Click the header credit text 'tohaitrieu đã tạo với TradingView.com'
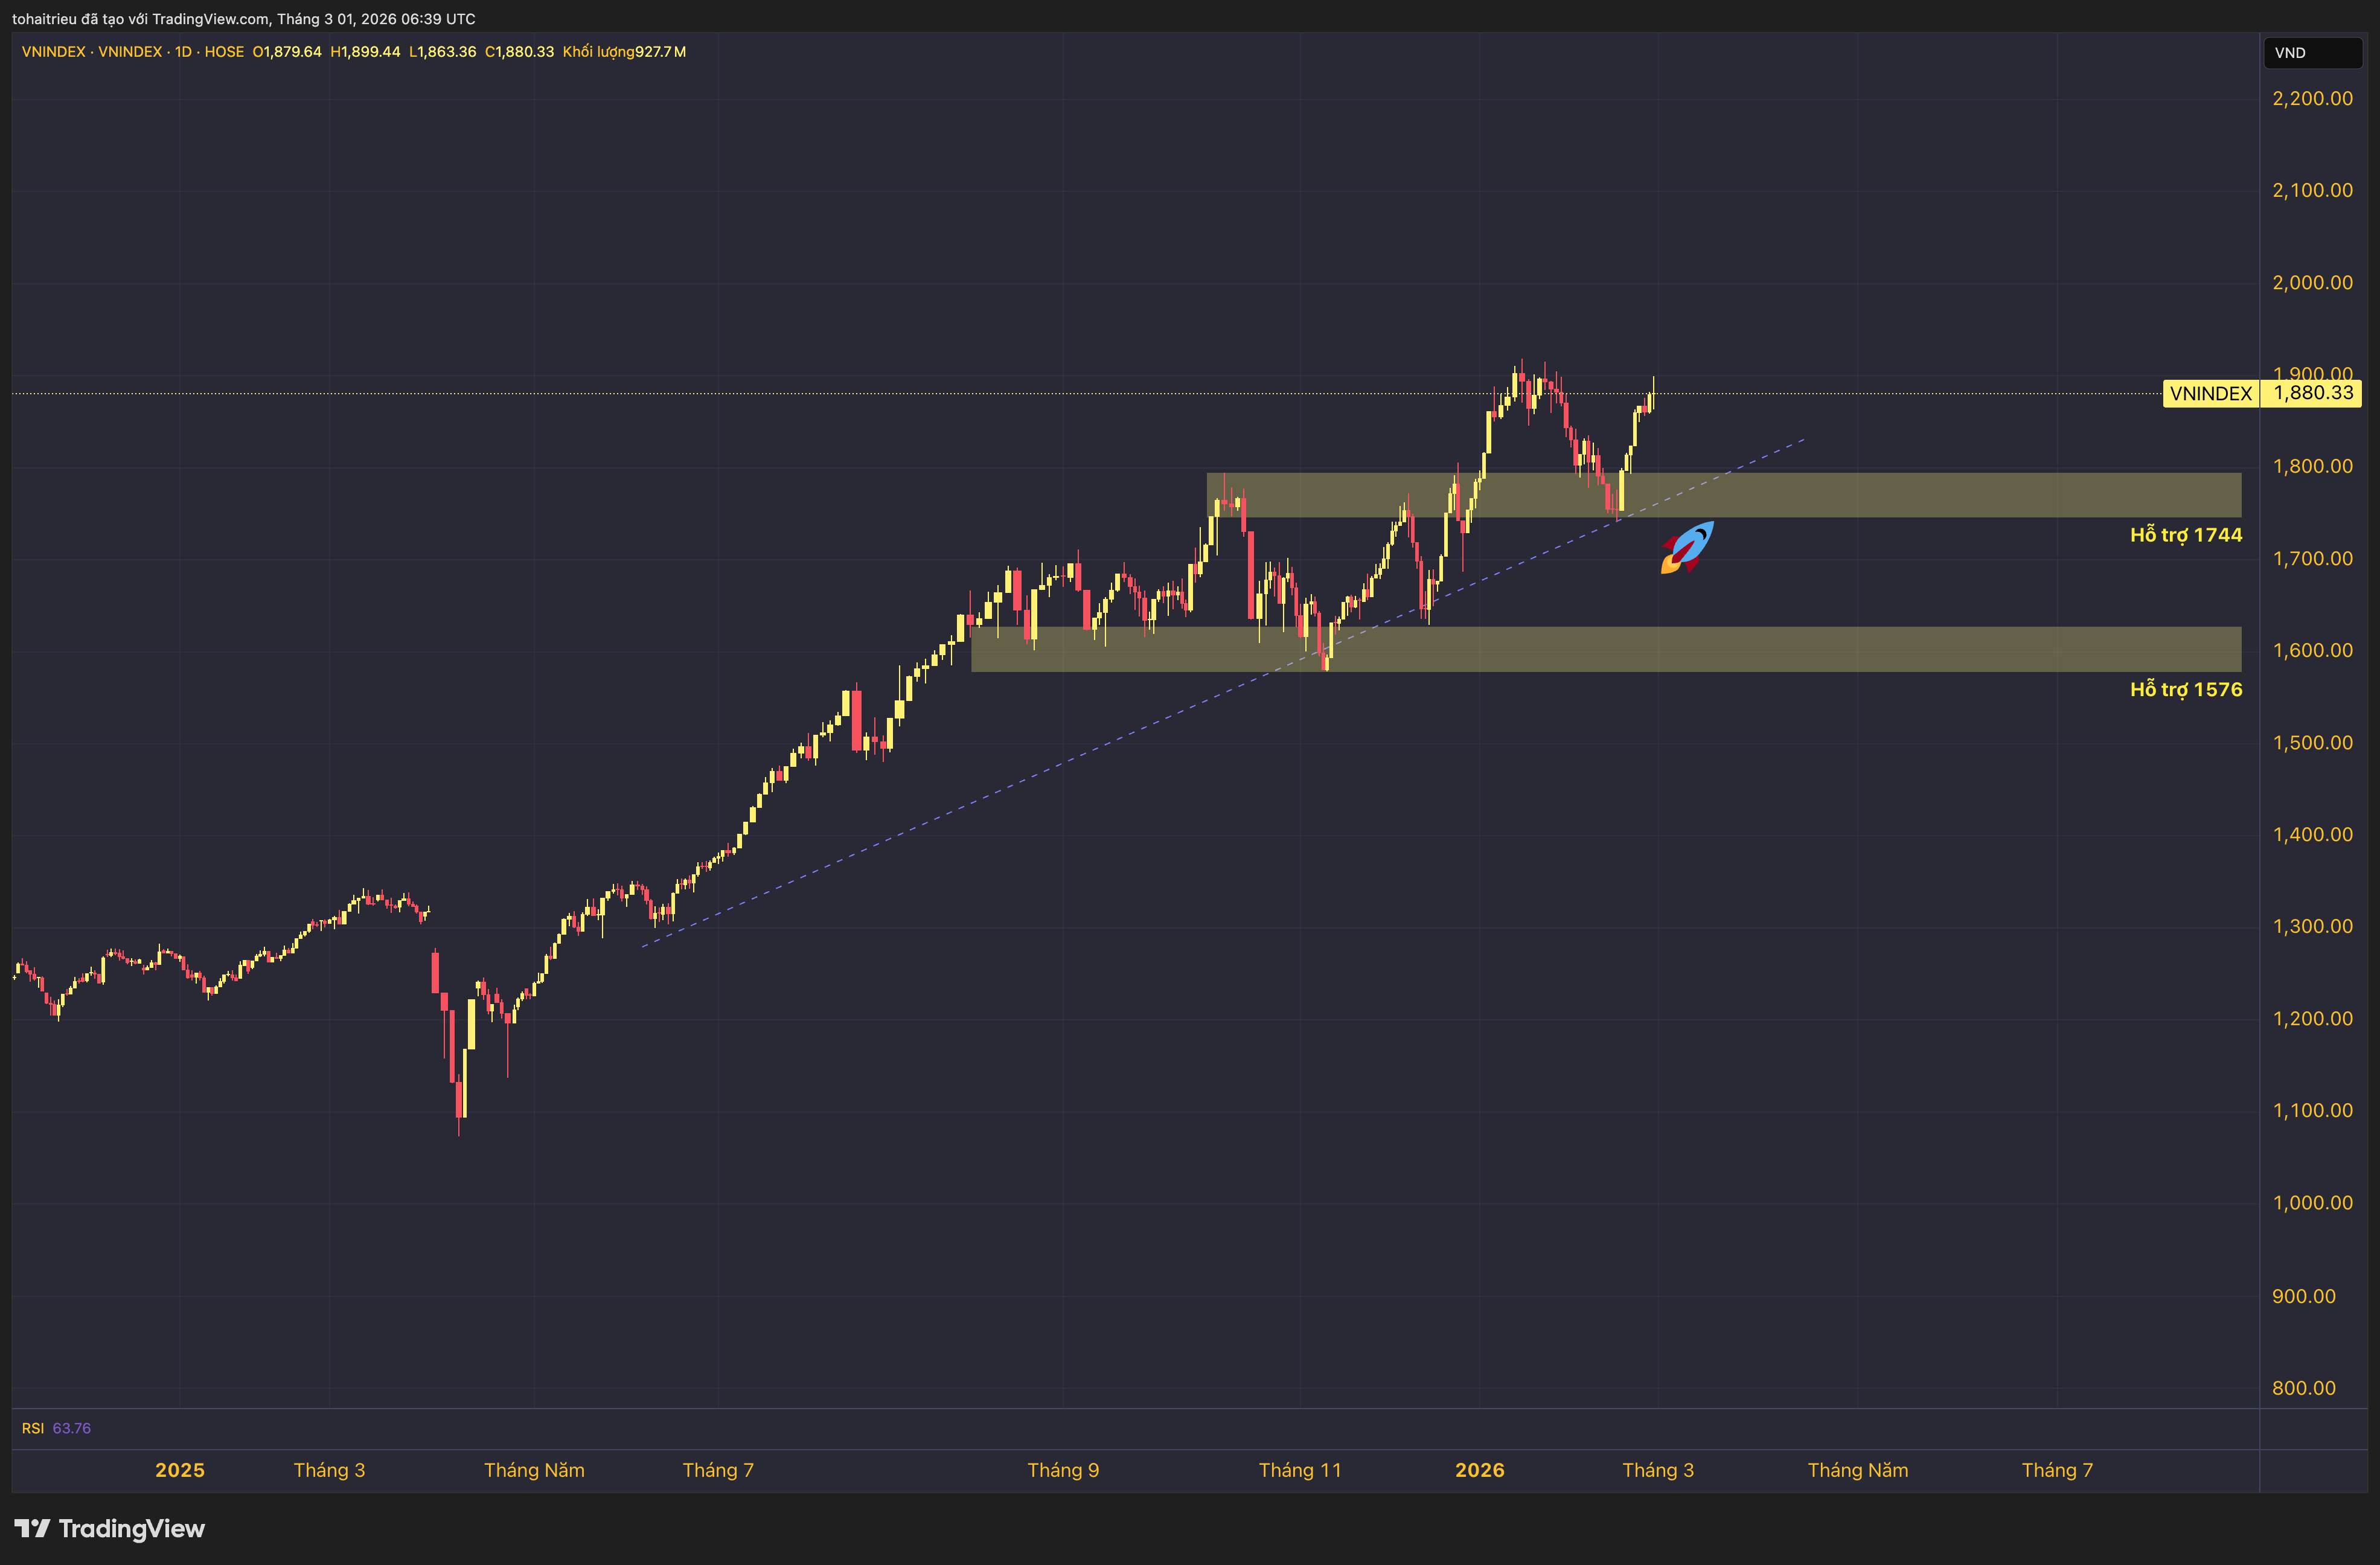Screen dimensions: 2380x1565 (140, 19)
